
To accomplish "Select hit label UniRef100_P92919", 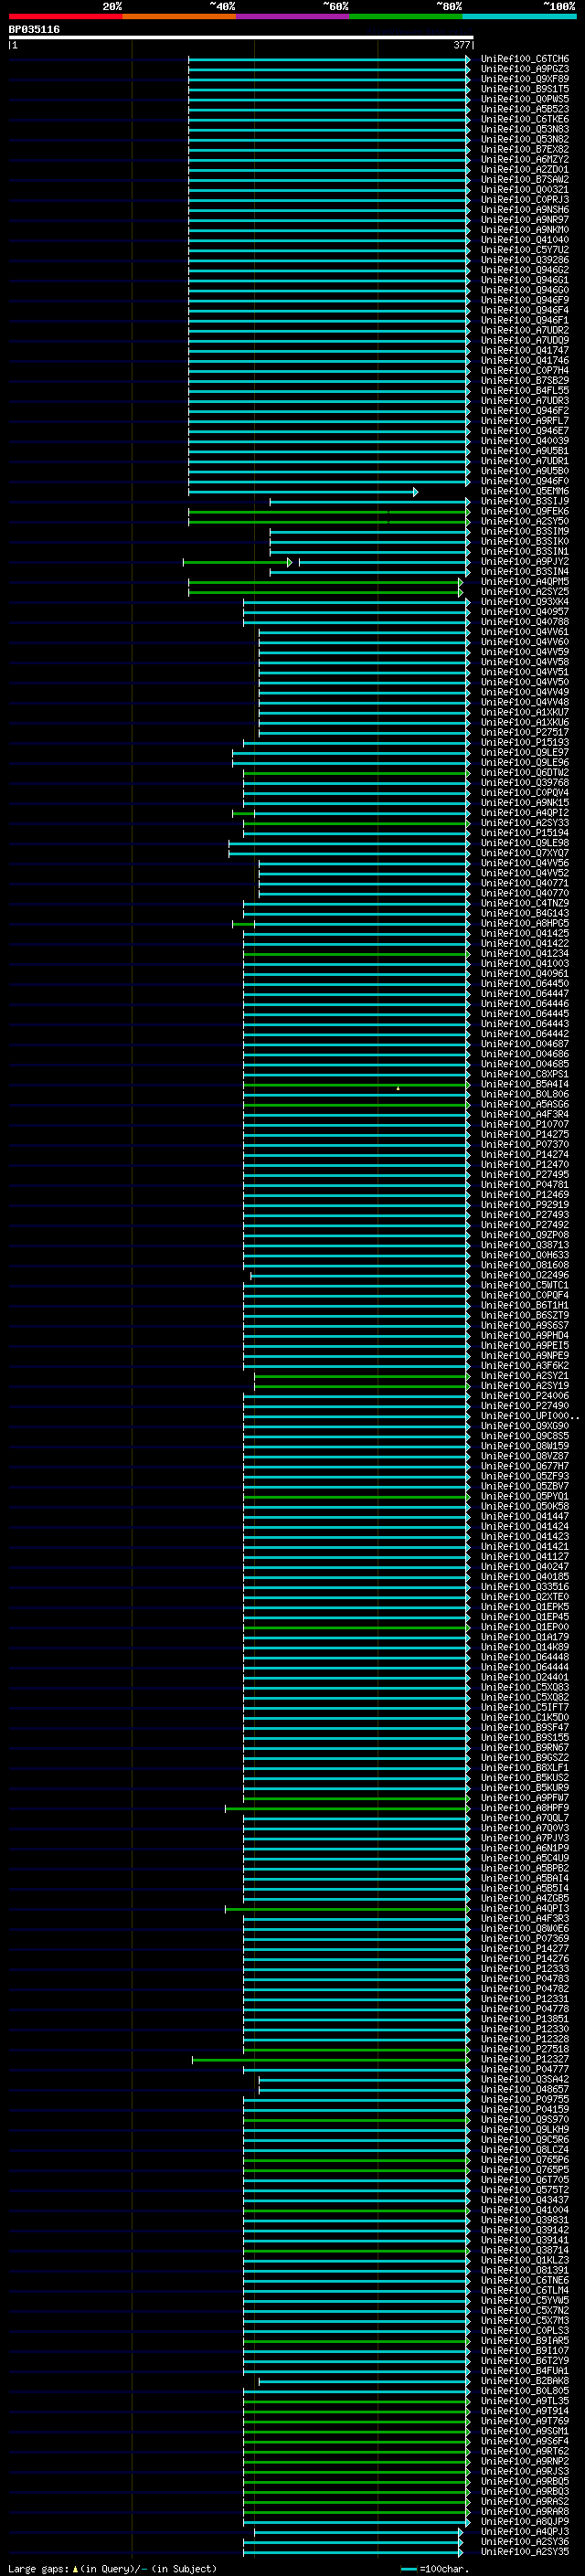I will 524,1205.
